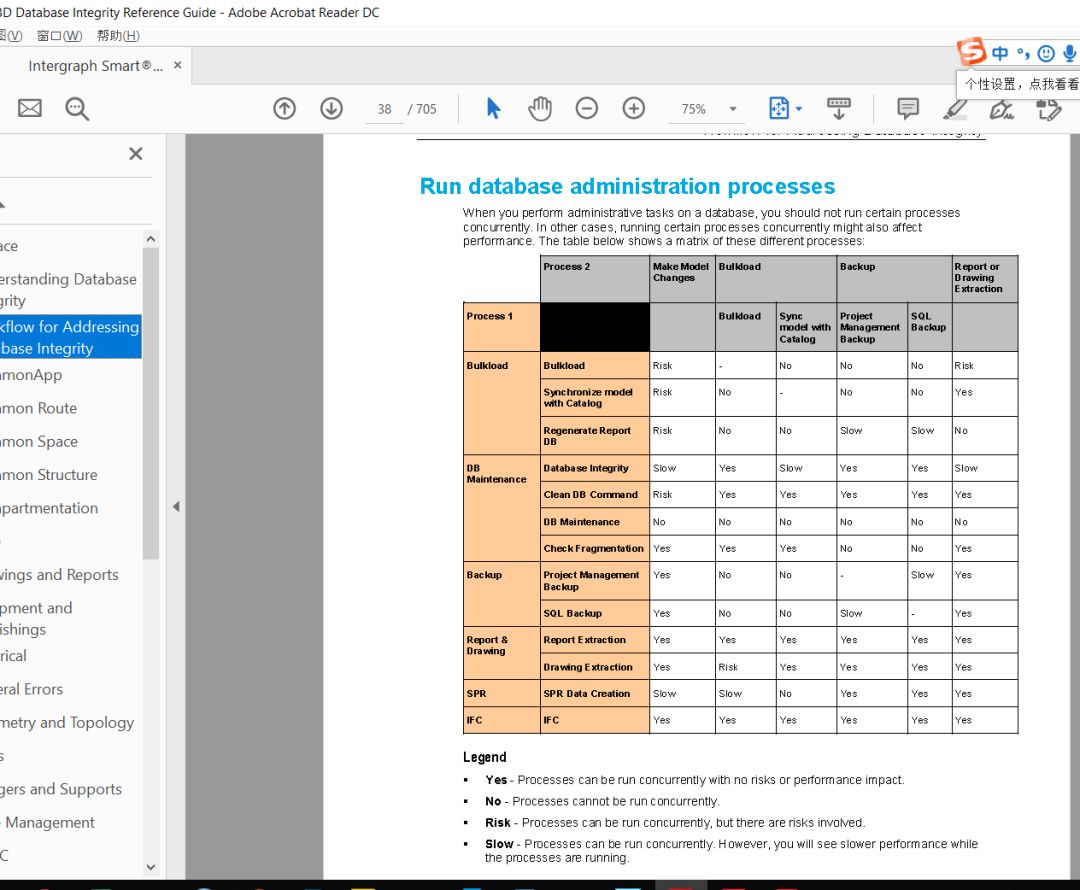Collapse the navigation pane with arrow
Viewport: 1080px width, 890px height.
pos(176,507)
